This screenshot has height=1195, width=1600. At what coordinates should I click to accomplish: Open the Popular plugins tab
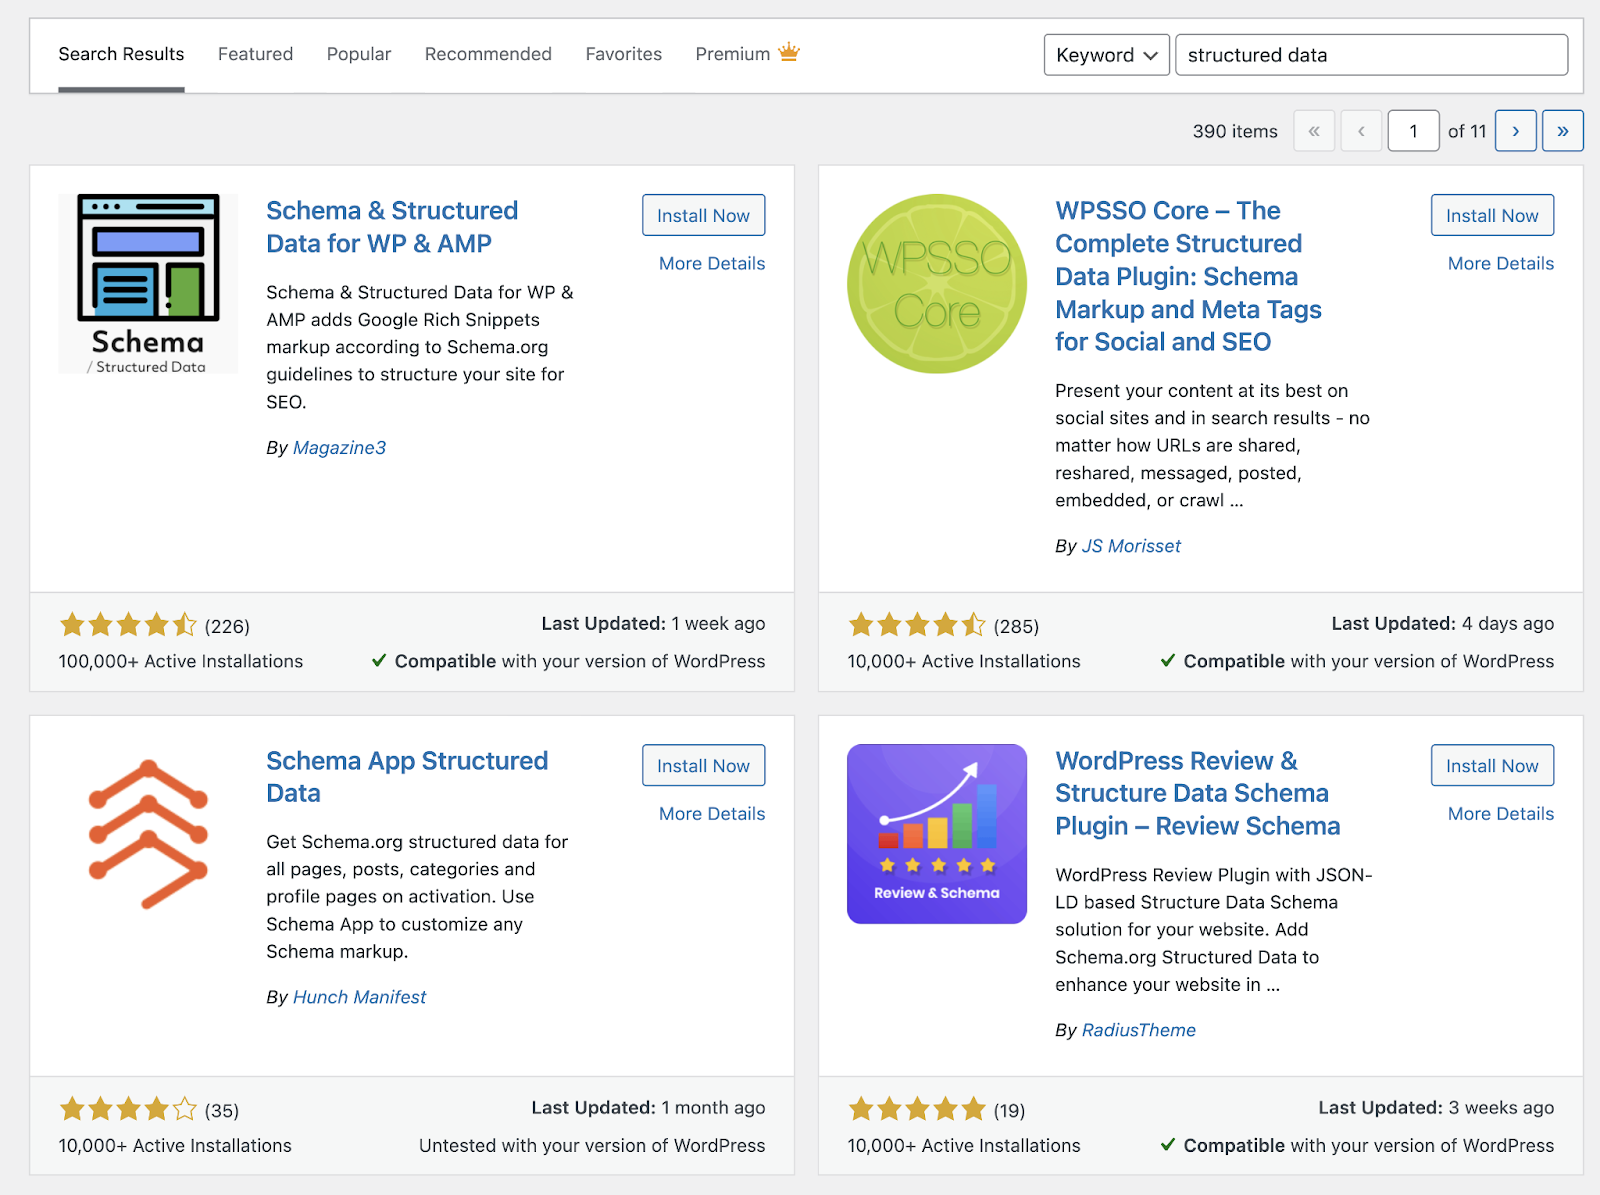[358, 54]
